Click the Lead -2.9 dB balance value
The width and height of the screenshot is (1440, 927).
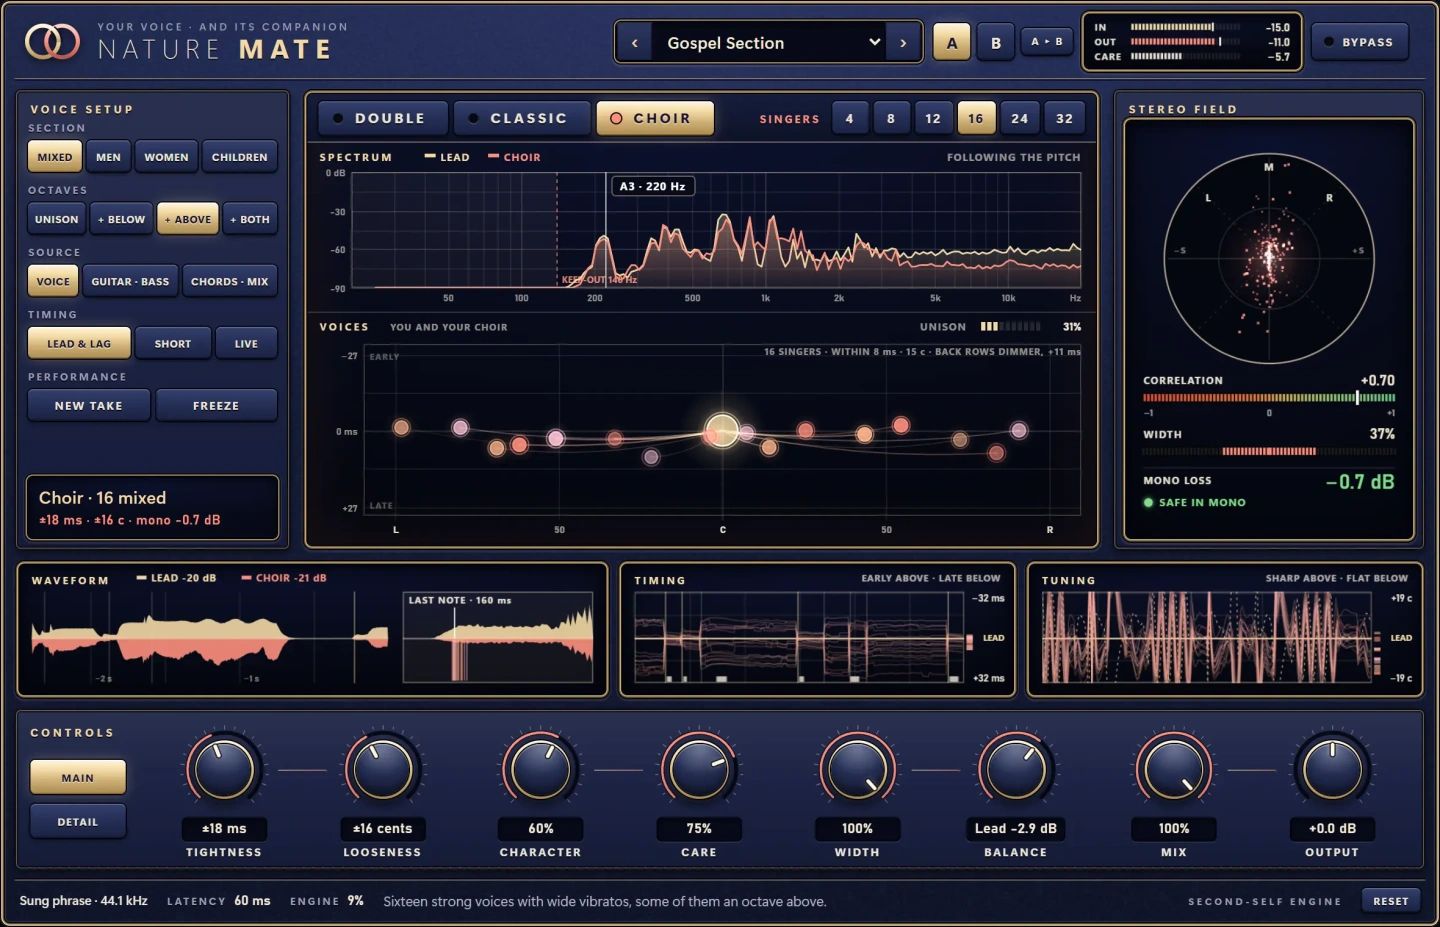1015,828
